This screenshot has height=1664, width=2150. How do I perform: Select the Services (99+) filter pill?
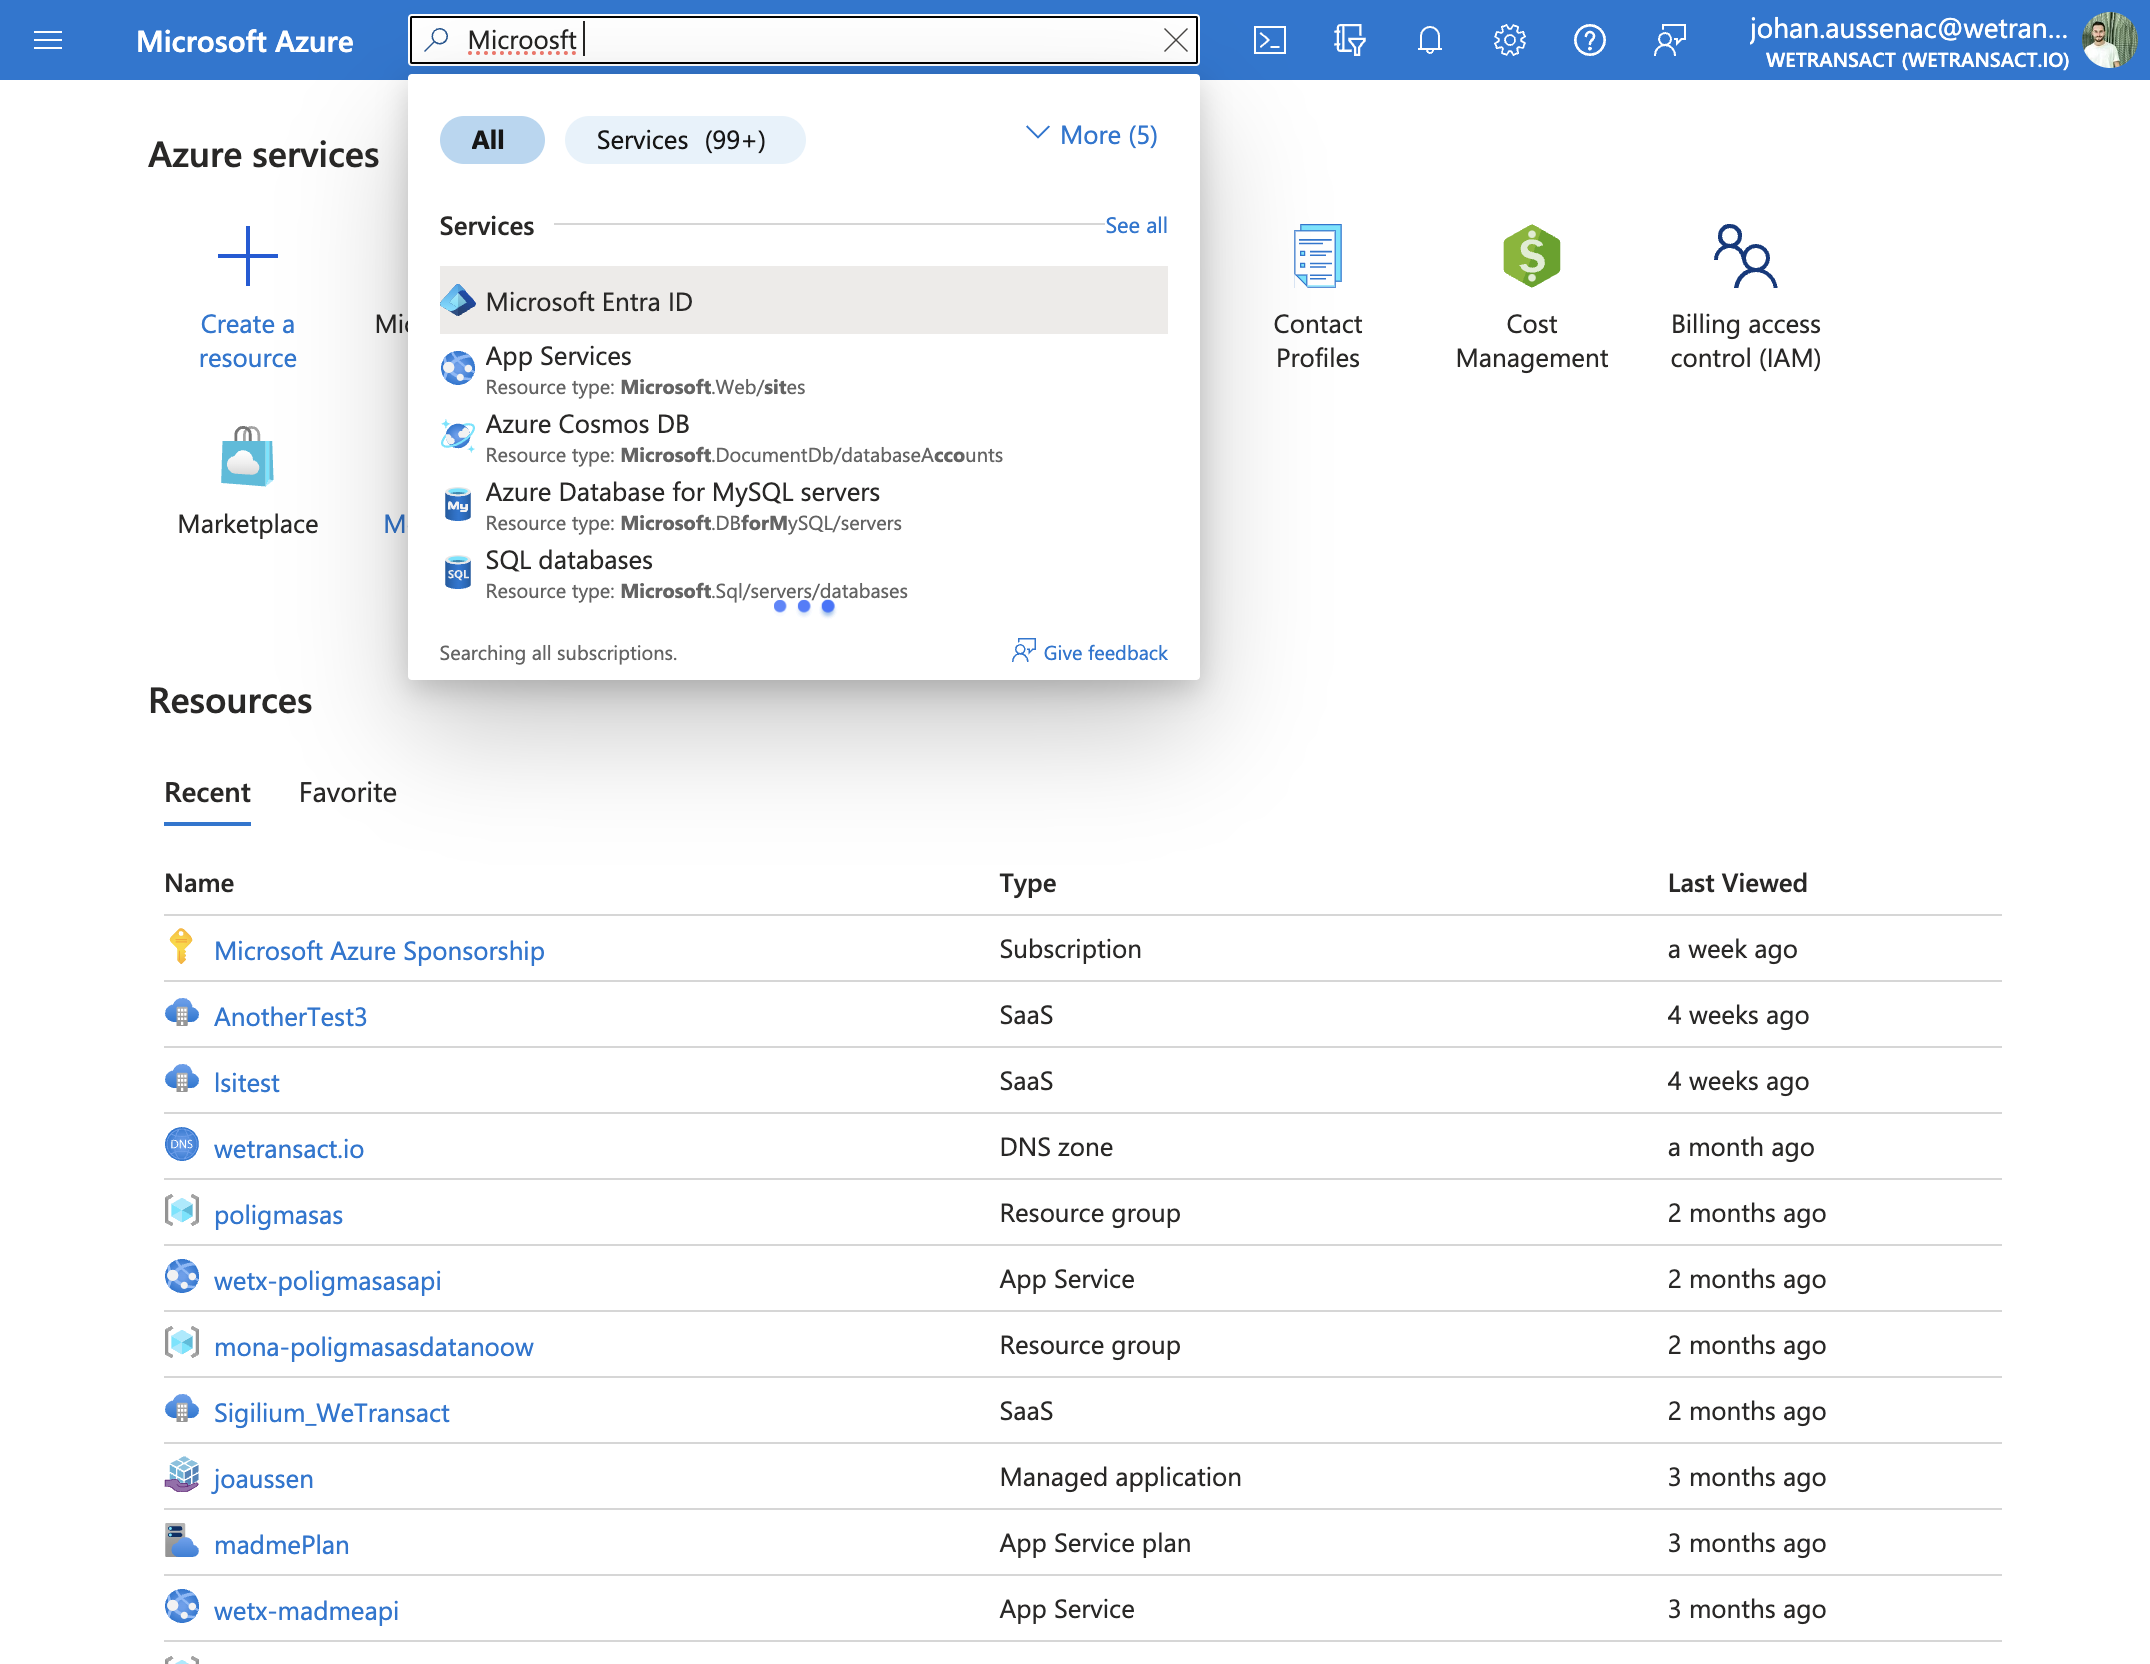coord(685,139)
